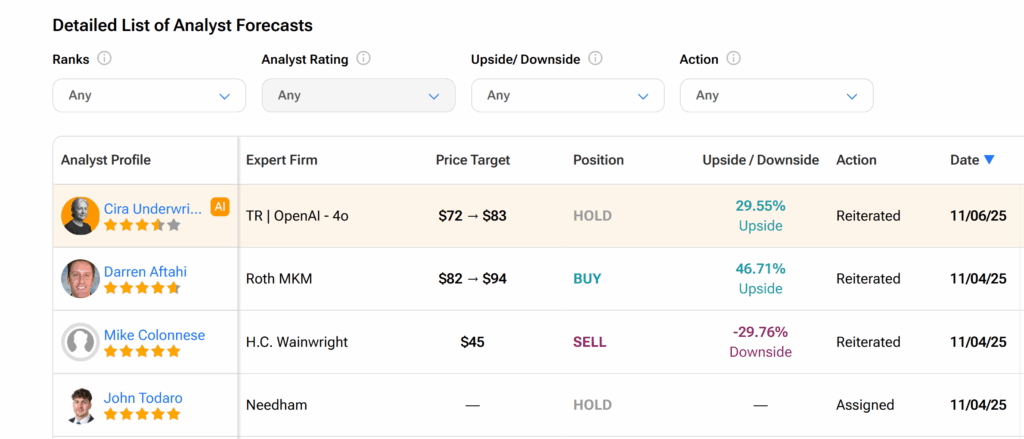Click John Todaro's profile photo
This screenshot has height=439, width=1024.
pos(80,405)
